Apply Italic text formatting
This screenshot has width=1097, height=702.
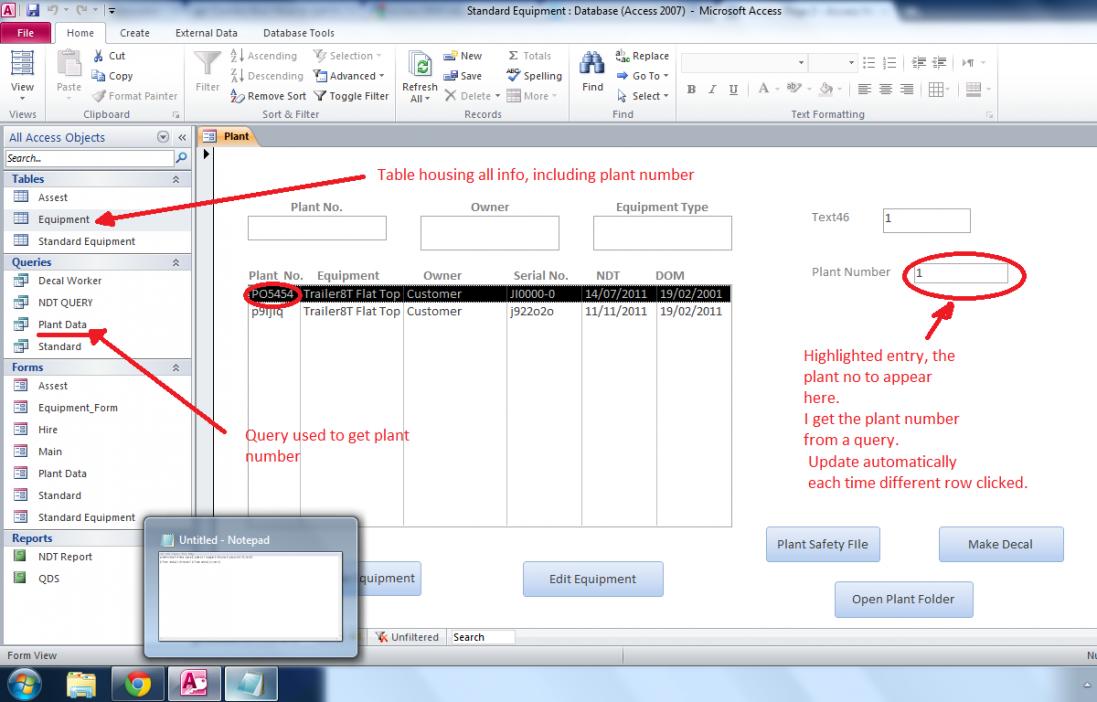(712, 89)
